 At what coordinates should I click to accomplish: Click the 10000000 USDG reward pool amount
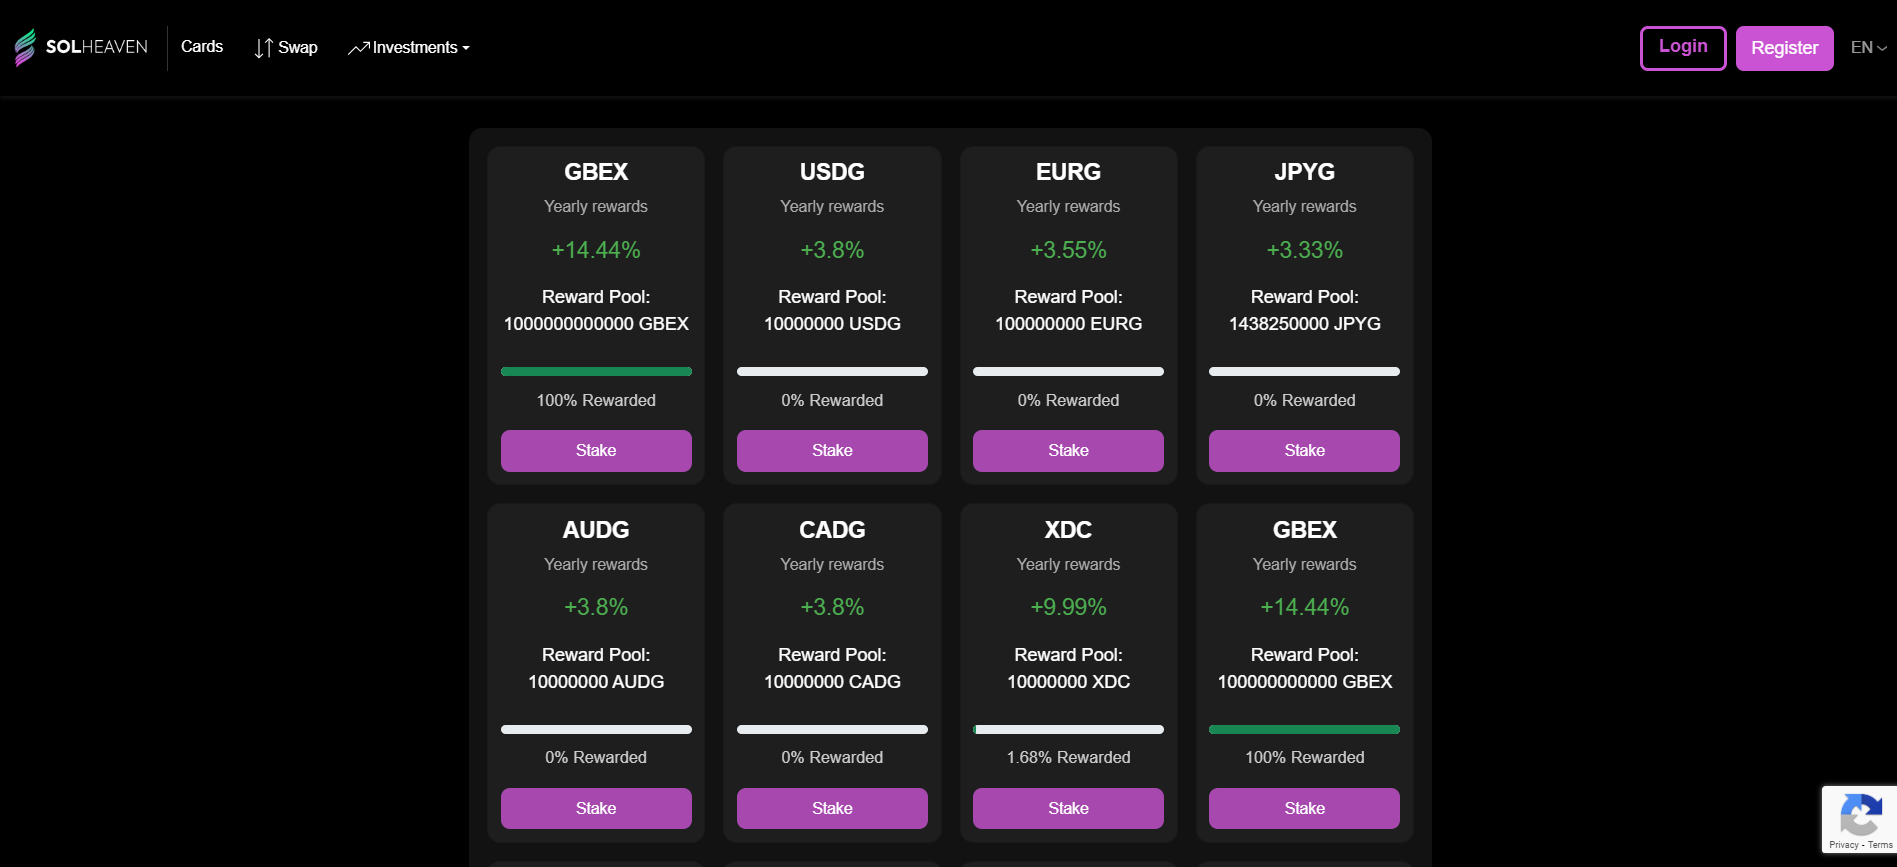pos(832,324)
